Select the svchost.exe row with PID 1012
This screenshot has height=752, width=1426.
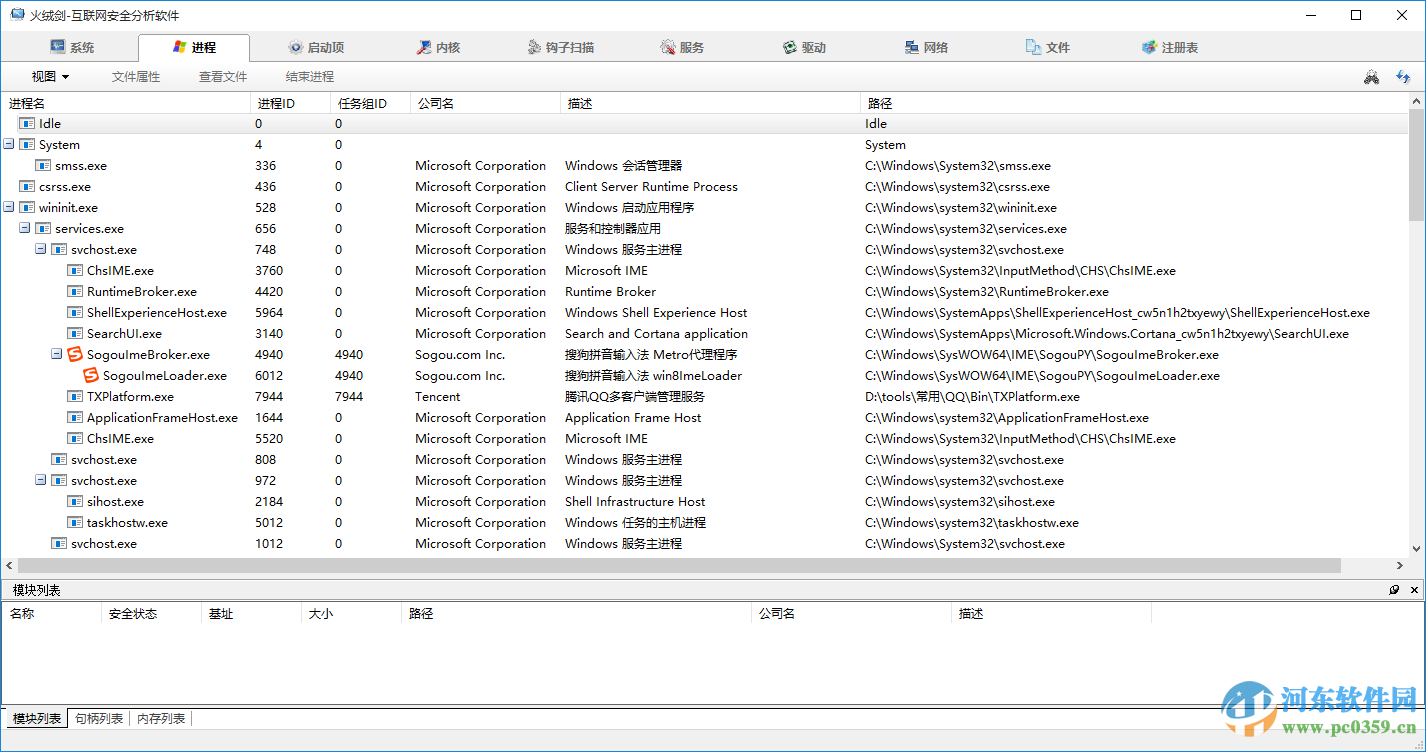705,544
